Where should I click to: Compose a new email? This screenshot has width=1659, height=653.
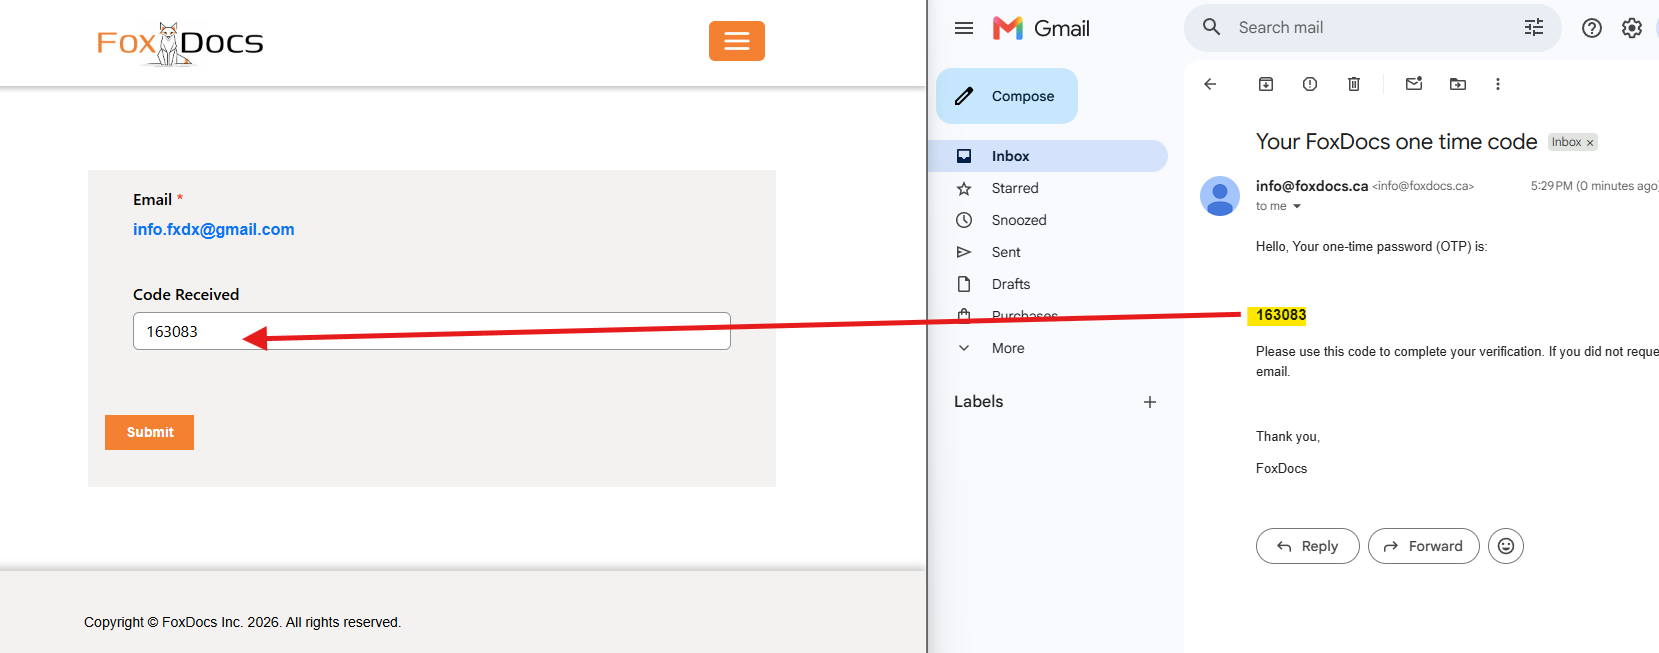(1007, 96)
